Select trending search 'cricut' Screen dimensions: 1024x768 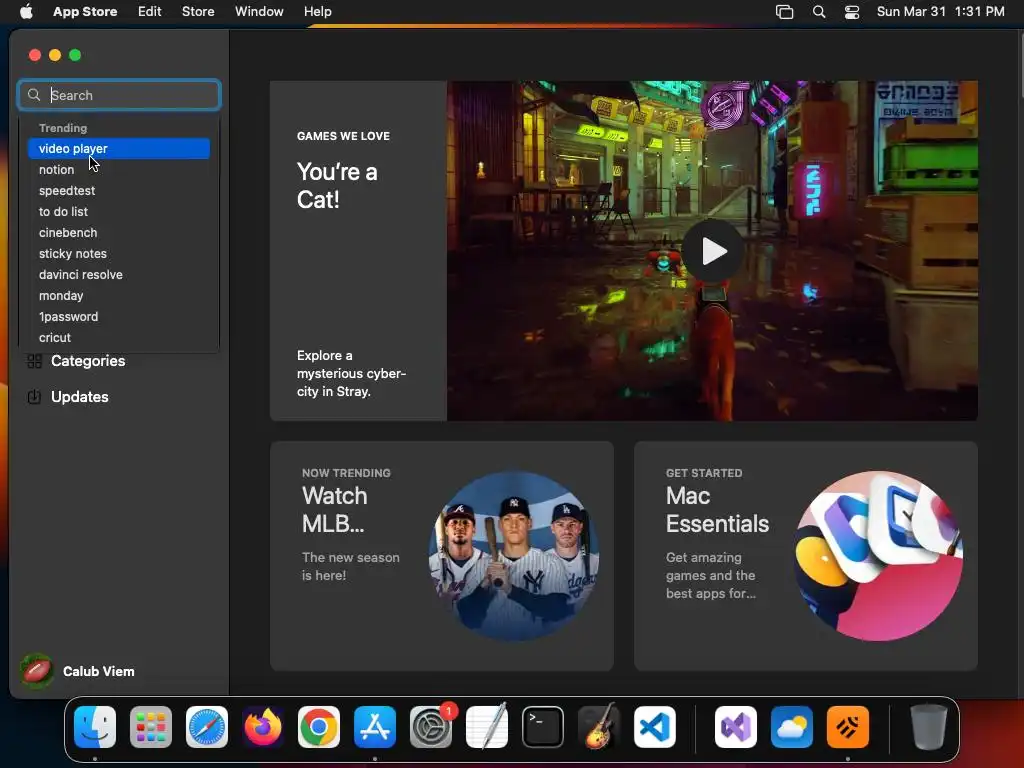click(119, 338)
